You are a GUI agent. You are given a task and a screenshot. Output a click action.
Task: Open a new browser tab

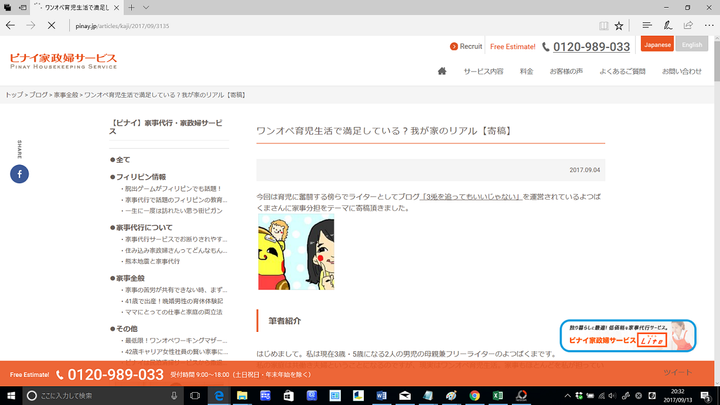[x=132, y=7]
